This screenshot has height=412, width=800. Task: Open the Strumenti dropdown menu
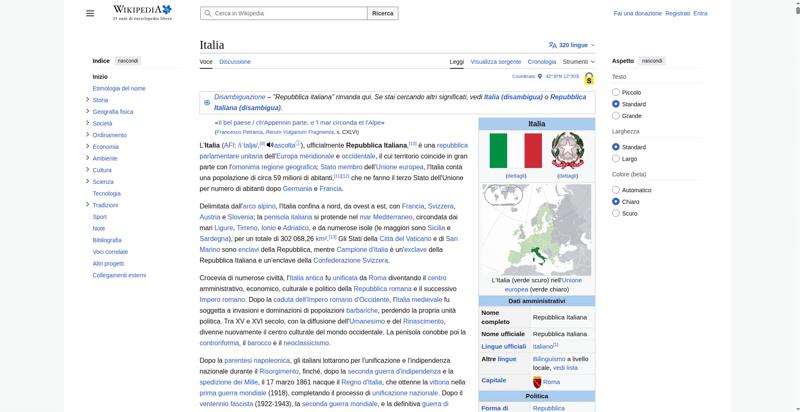point(579,62)
